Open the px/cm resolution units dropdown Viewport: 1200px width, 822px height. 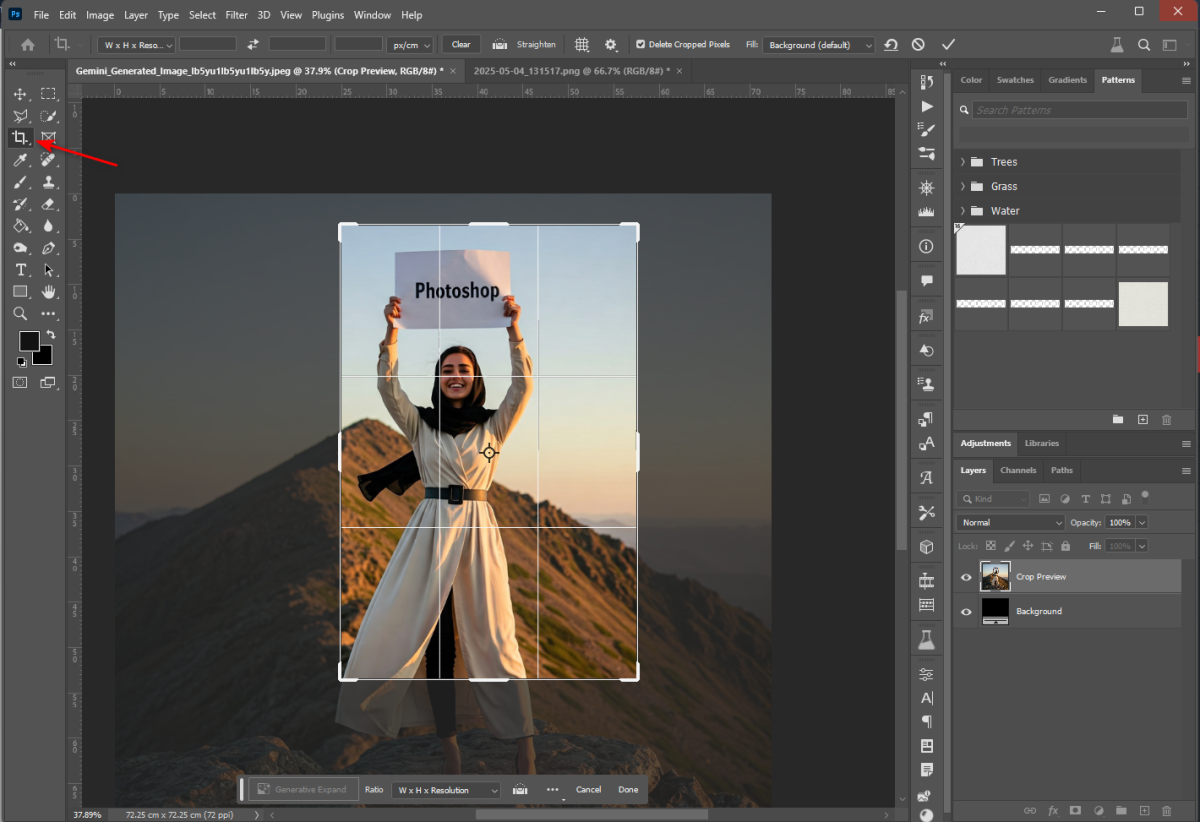coord(411,44)
